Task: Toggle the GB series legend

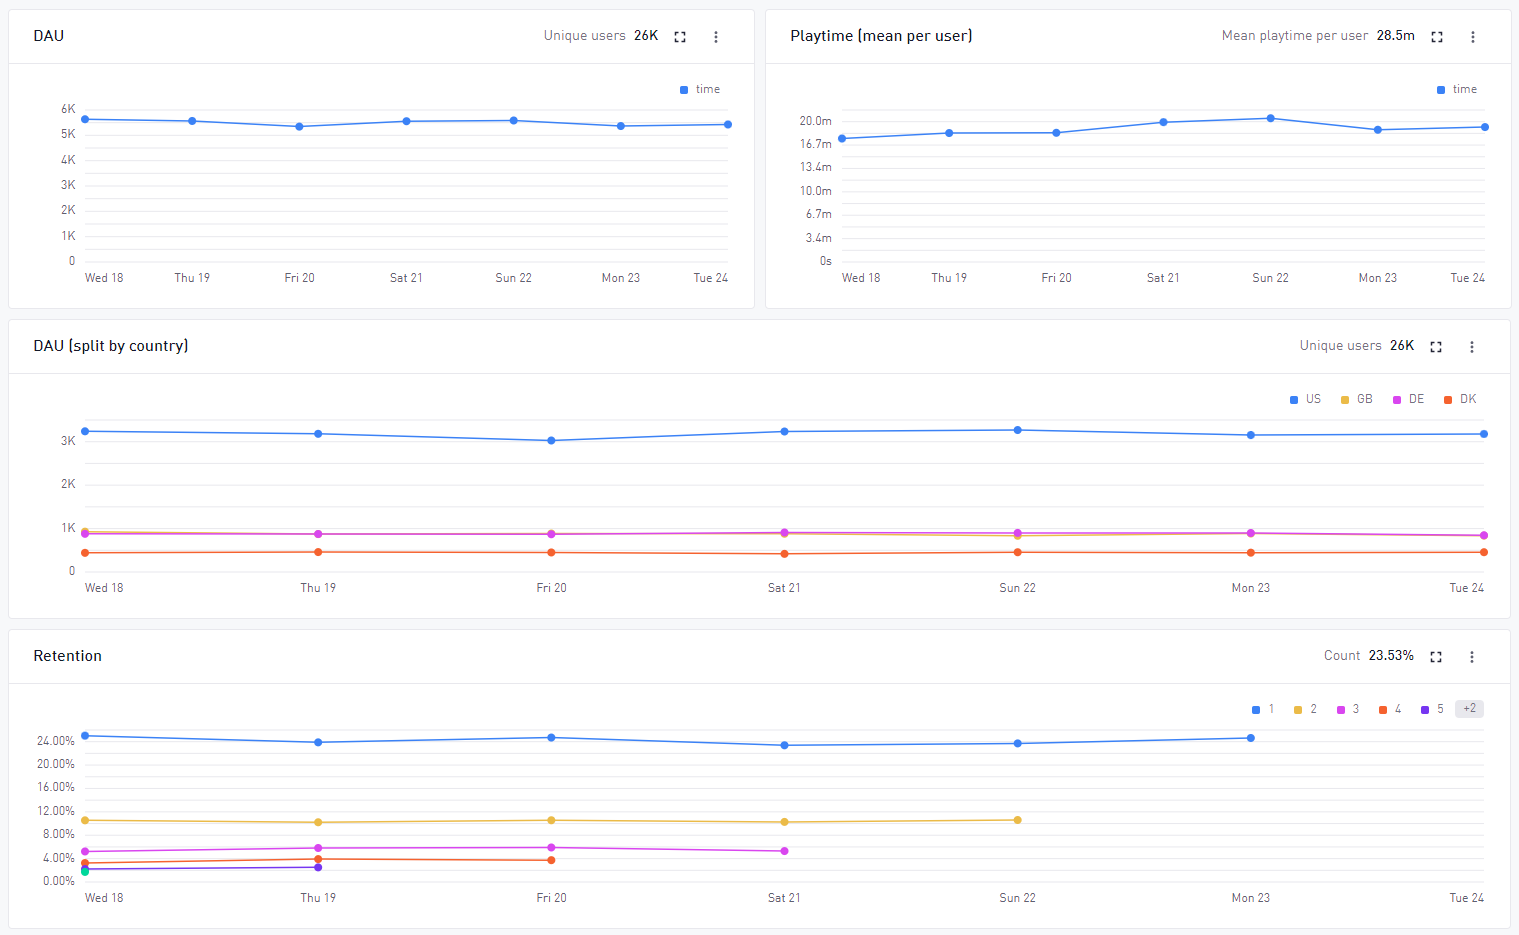Action: click(x=1357, y=399)
